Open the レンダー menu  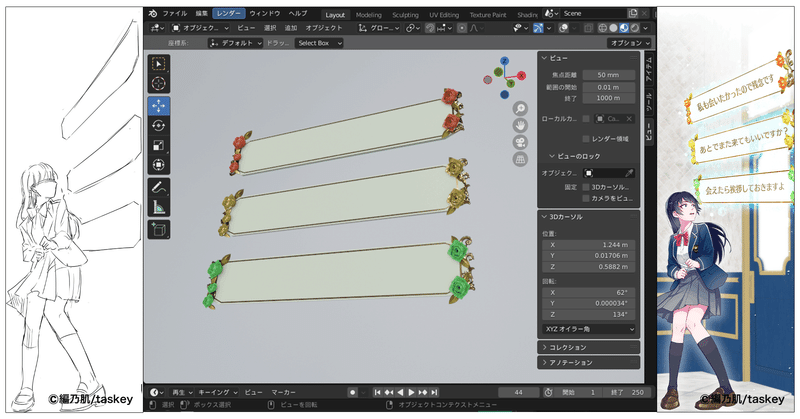pos(229,14)
